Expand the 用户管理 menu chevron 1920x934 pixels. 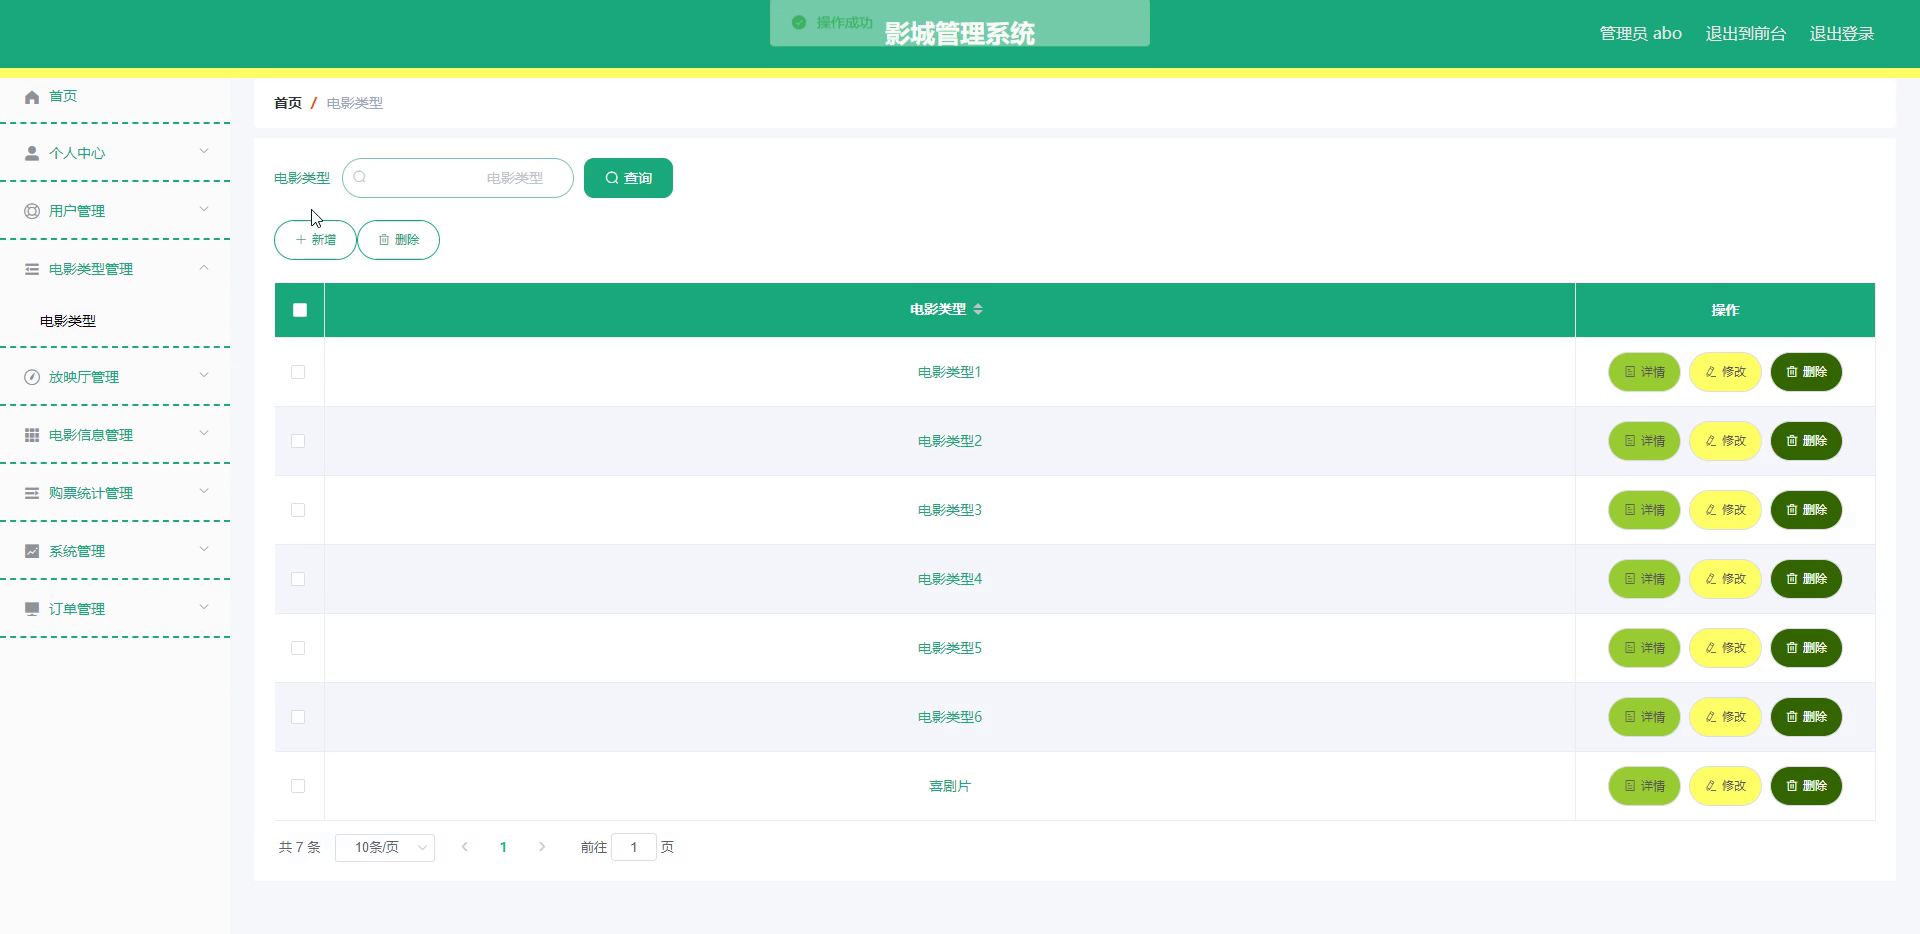tap(204, 209)
